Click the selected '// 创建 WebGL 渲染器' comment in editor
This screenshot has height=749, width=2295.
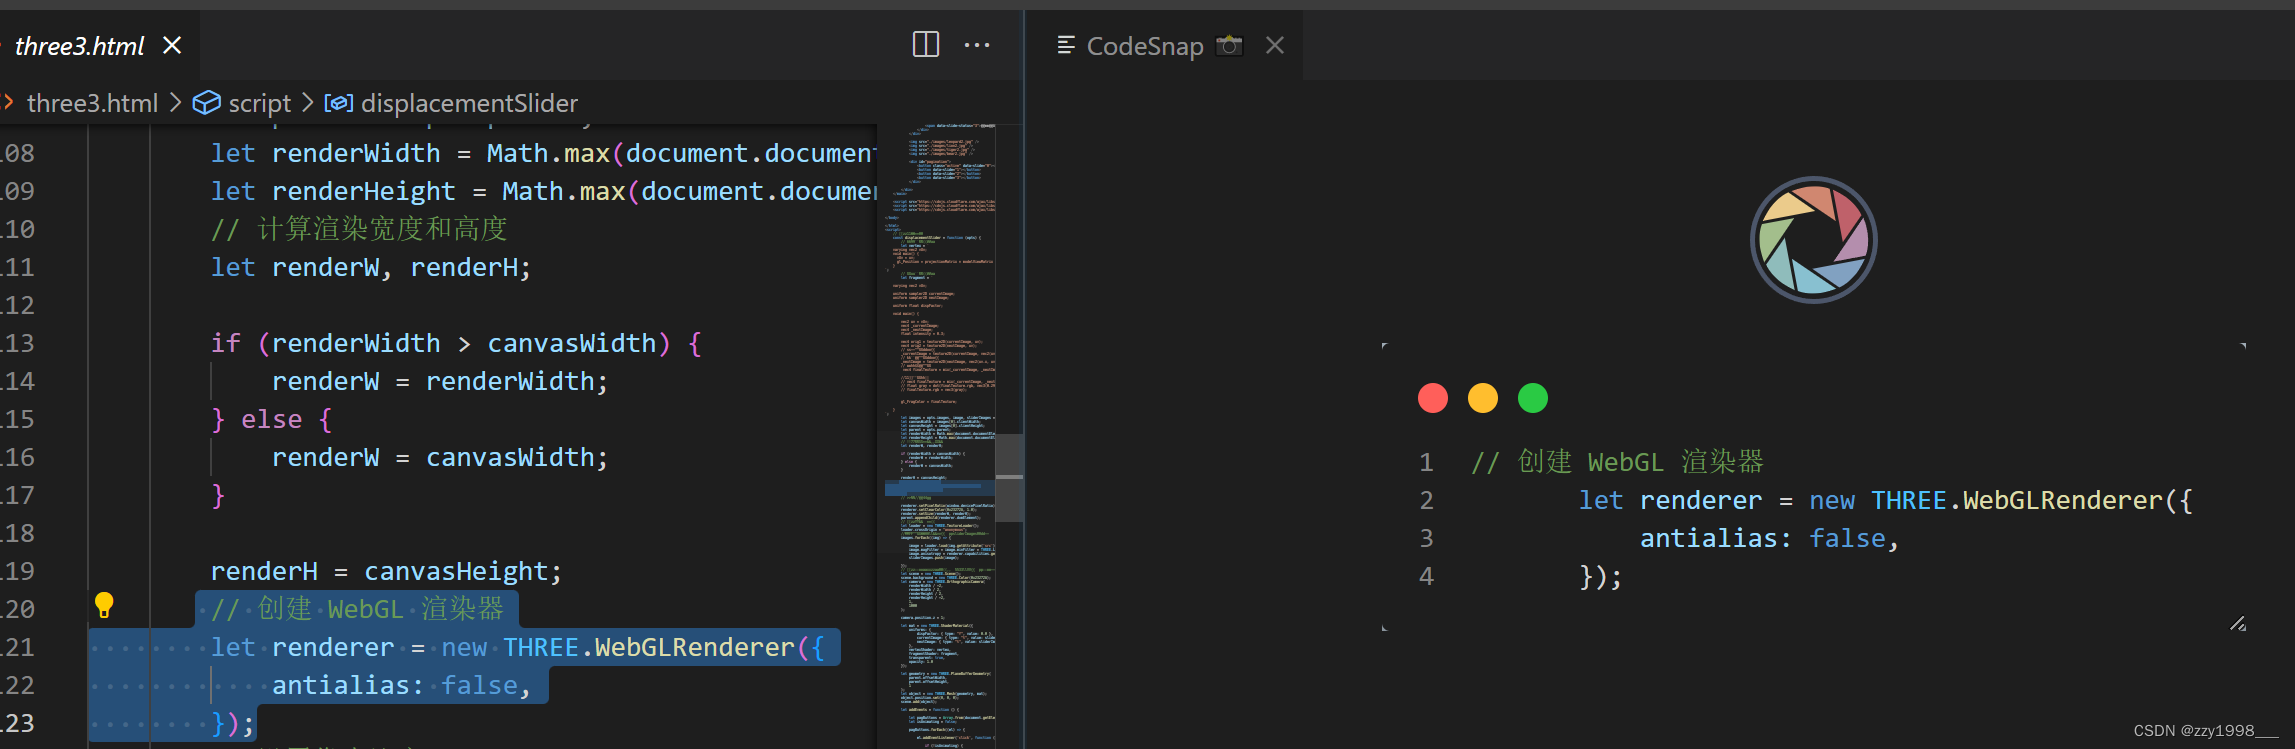pyautogui.click(x=357, y=609)
